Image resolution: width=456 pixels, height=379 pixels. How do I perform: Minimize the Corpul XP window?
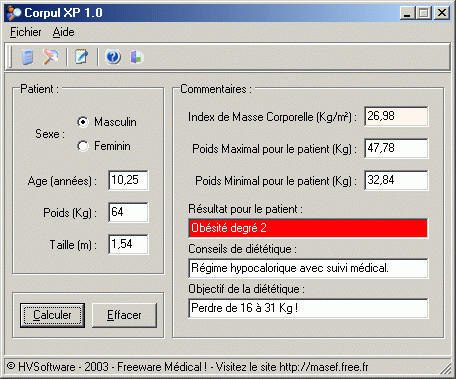pyautogui.click(x=407, y=13)
